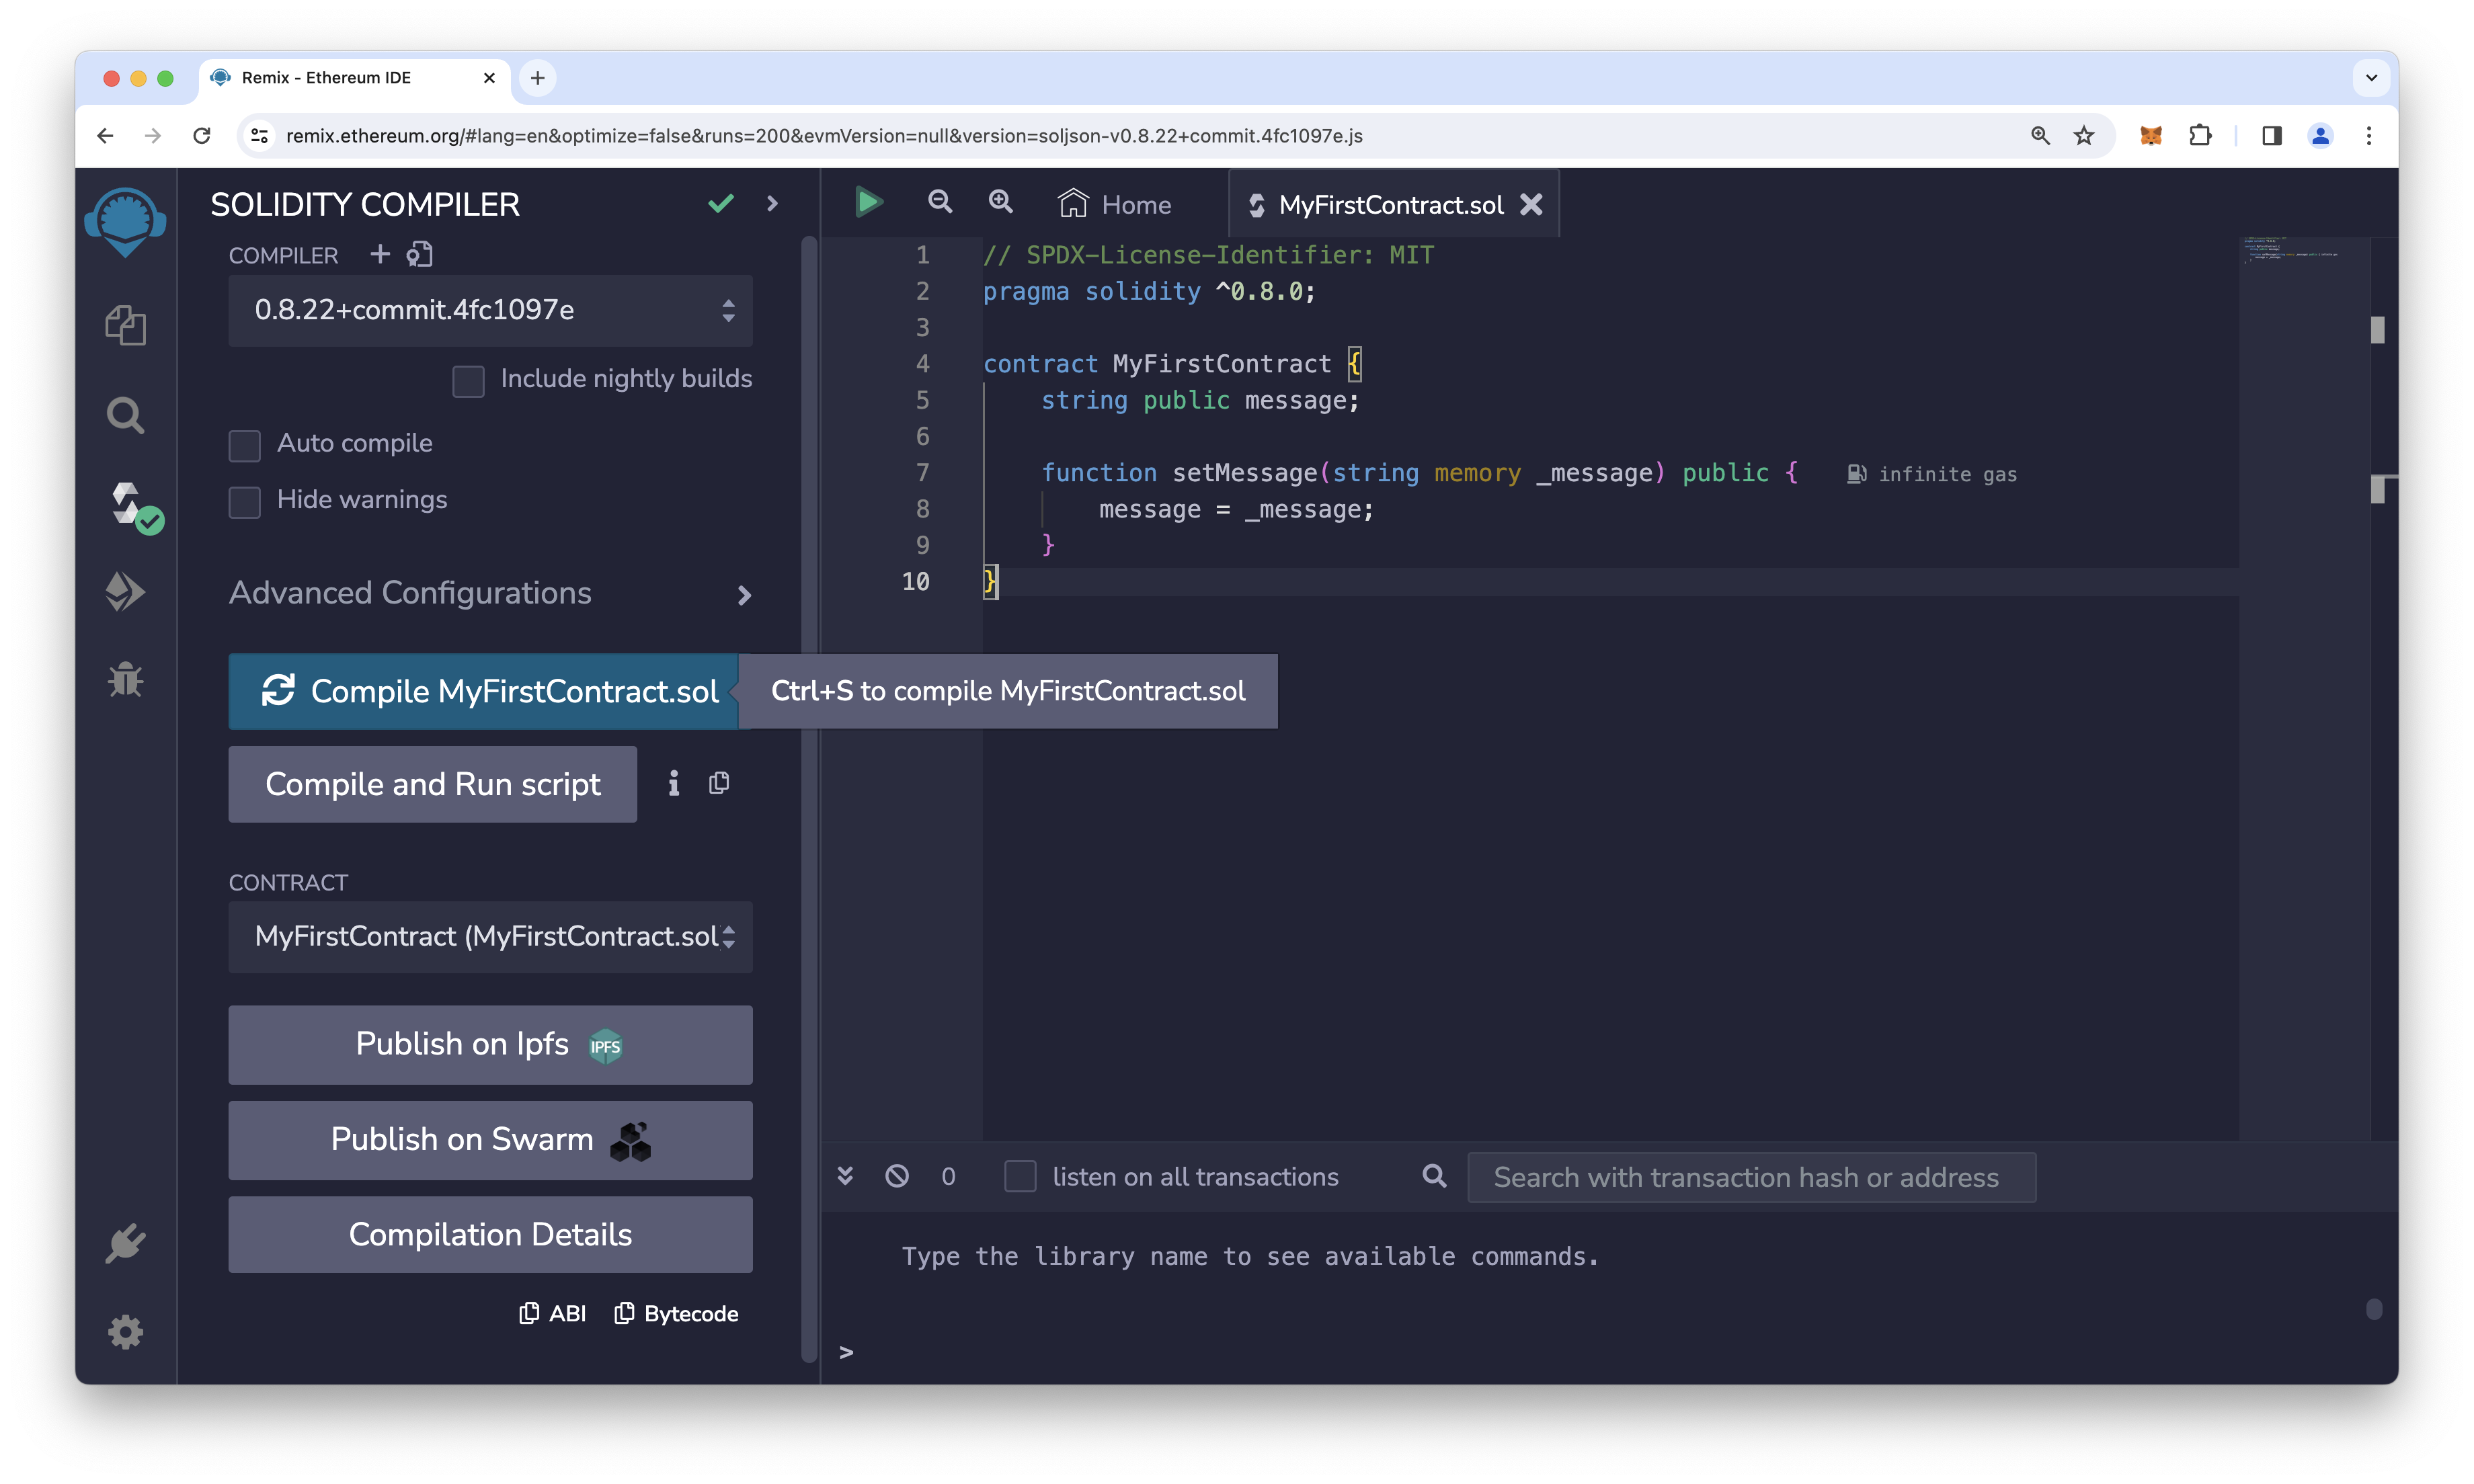
Task: Open the Debugger panel
Action: (125, 679)
